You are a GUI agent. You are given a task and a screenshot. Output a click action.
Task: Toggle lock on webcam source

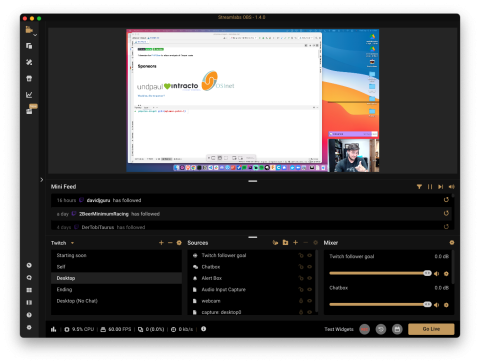(301, 301)
